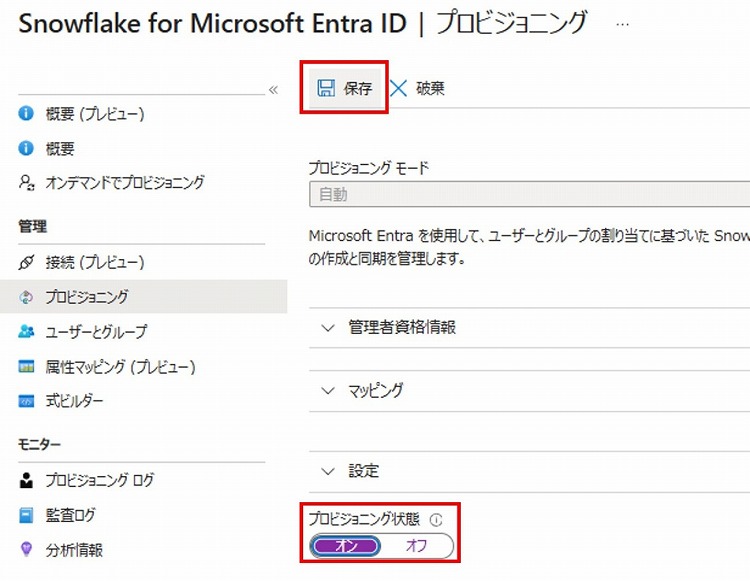Collapse the sidebar with the double chevron
750x581 pixels.
(x=273, y=90)
